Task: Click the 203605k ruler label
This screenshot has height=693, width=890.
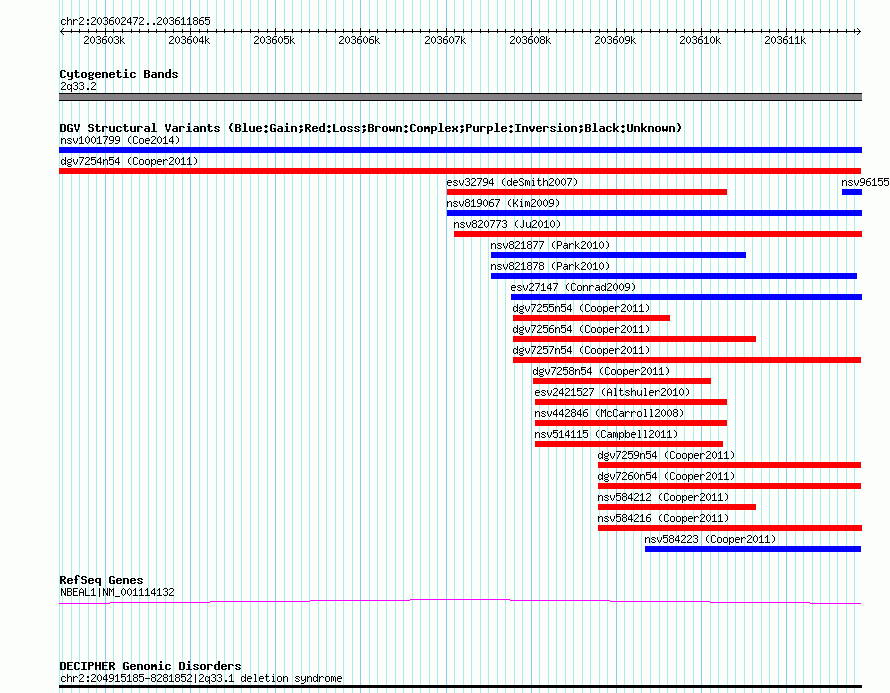Action: coord(275,40)
